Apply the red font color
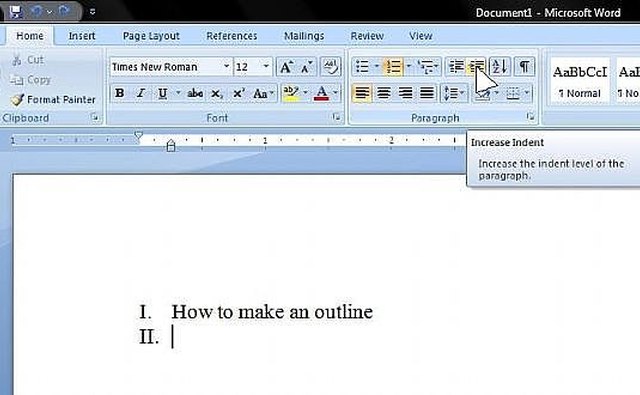The image size is (640, 395). click(322, 93)
